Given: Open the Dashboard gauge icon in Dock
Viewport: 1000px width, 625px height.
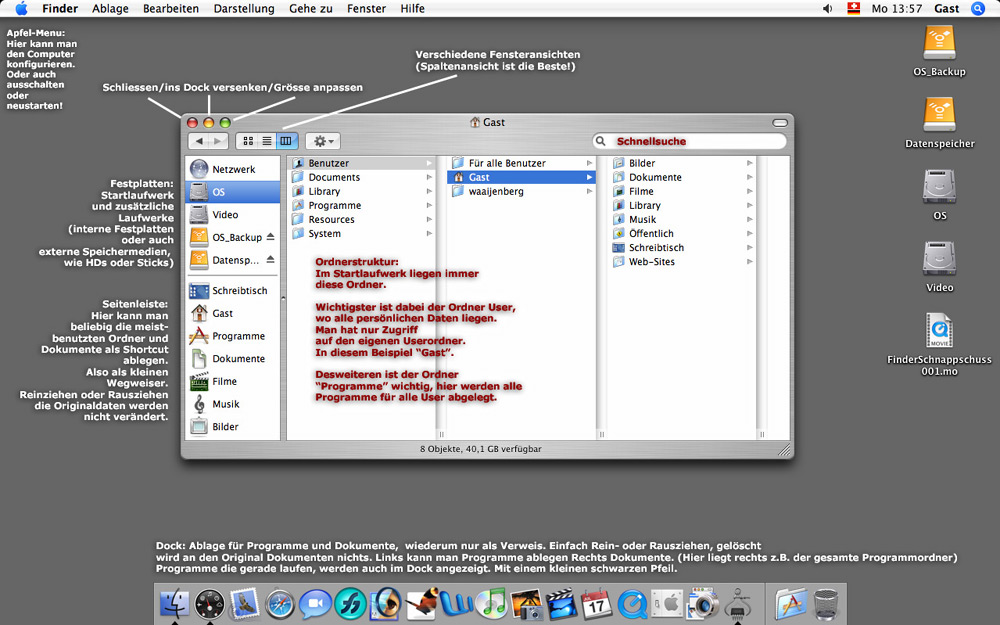Looking at the screenshot, I should coord(209,603).
